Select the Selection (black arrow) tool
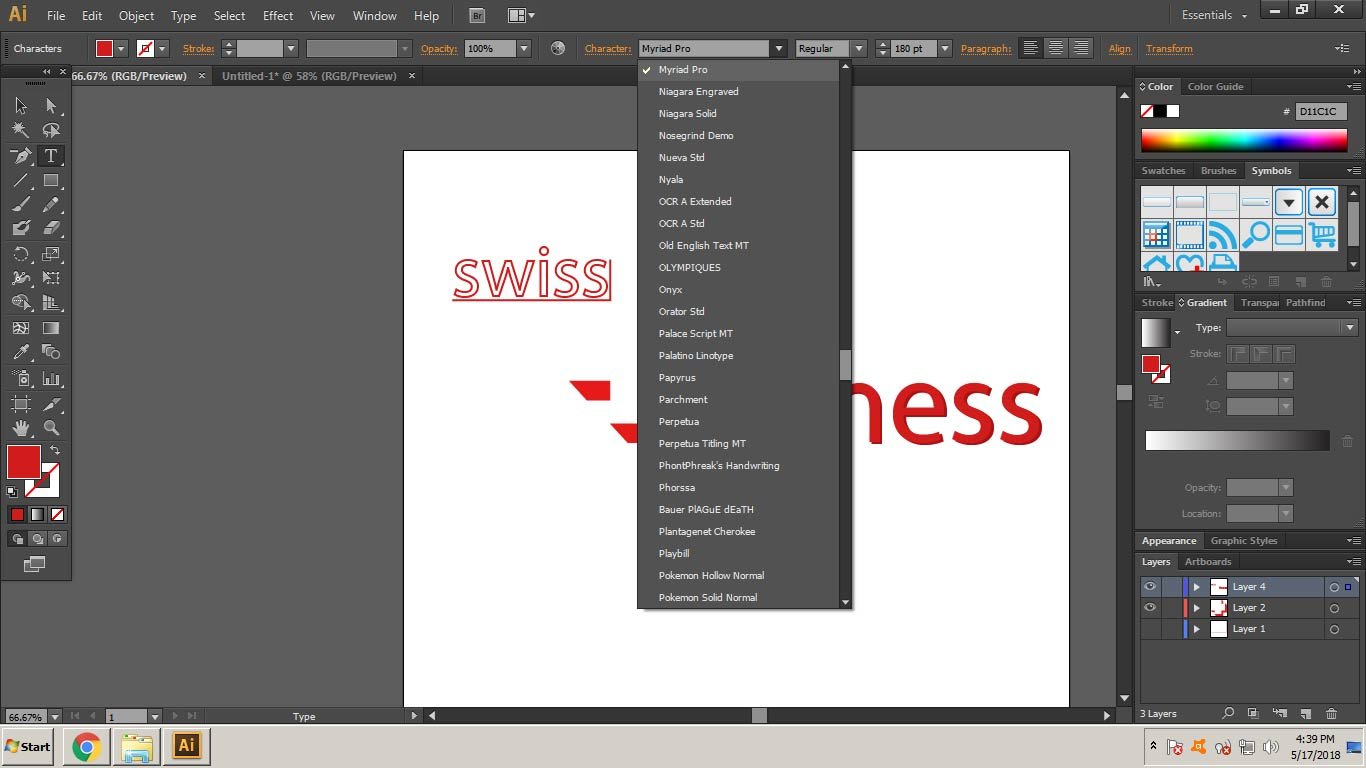This screenshot has height=768, width=1366. tap(21, 106)
